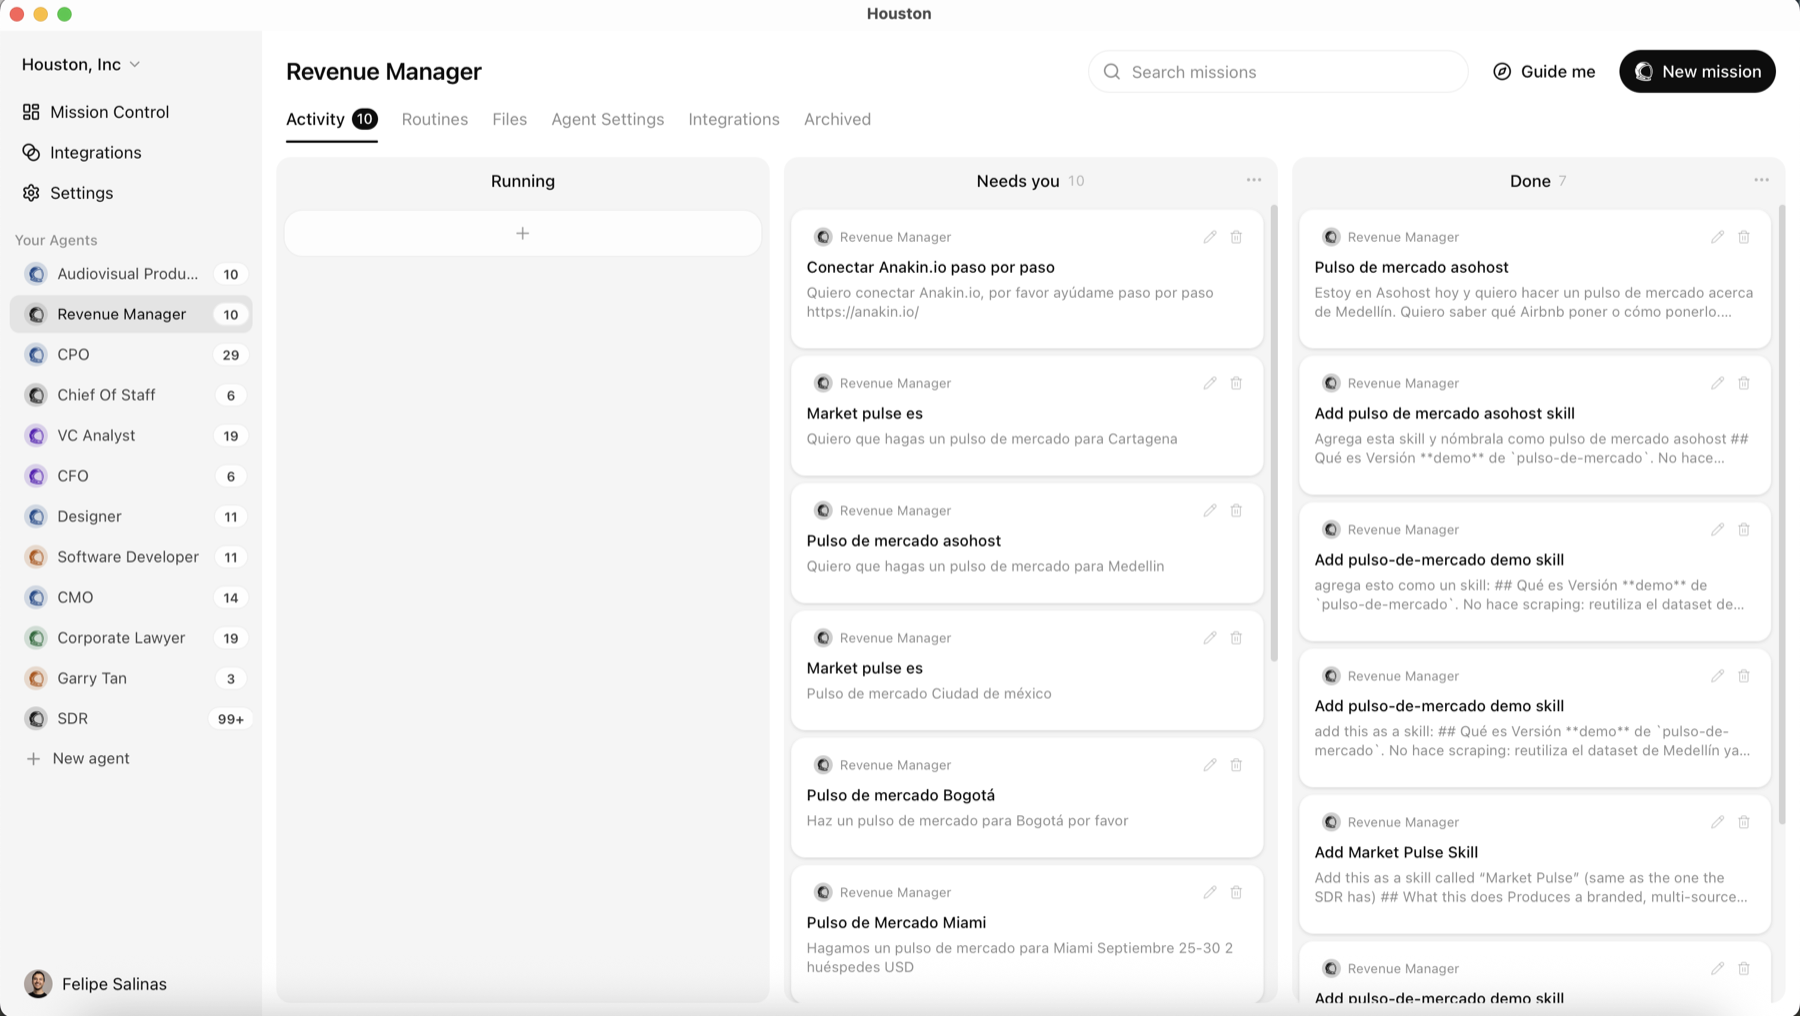Select the CPO agent
The image size is (1800, 1016).
coord(131,355)
